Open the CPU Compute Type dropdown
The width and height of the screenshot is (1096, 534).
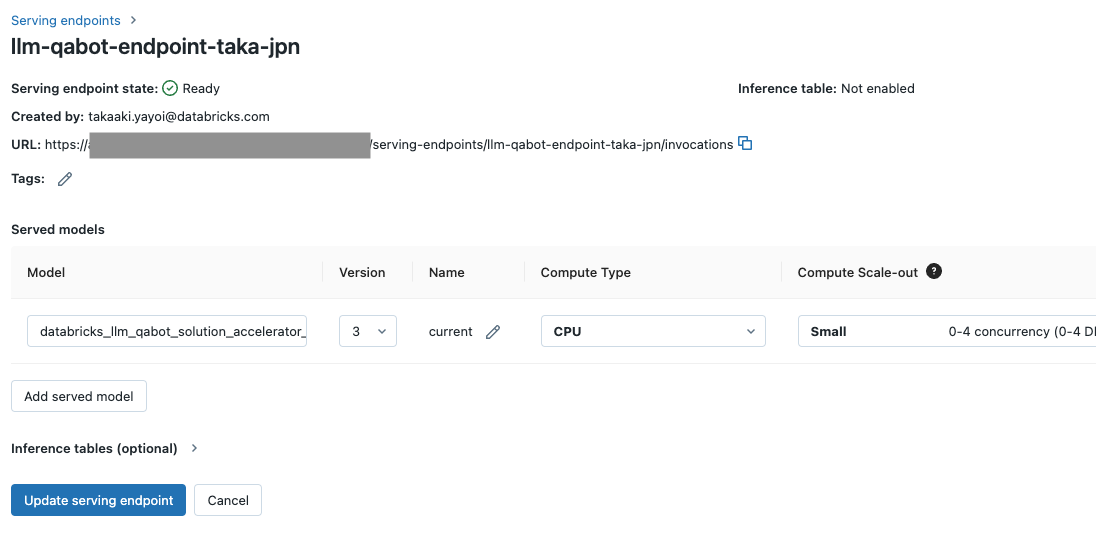653,331
